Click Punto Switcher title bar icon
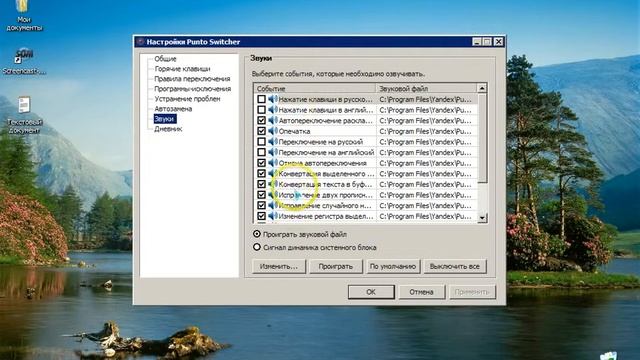This screenshot has height=360, width=640. [141, 42]
